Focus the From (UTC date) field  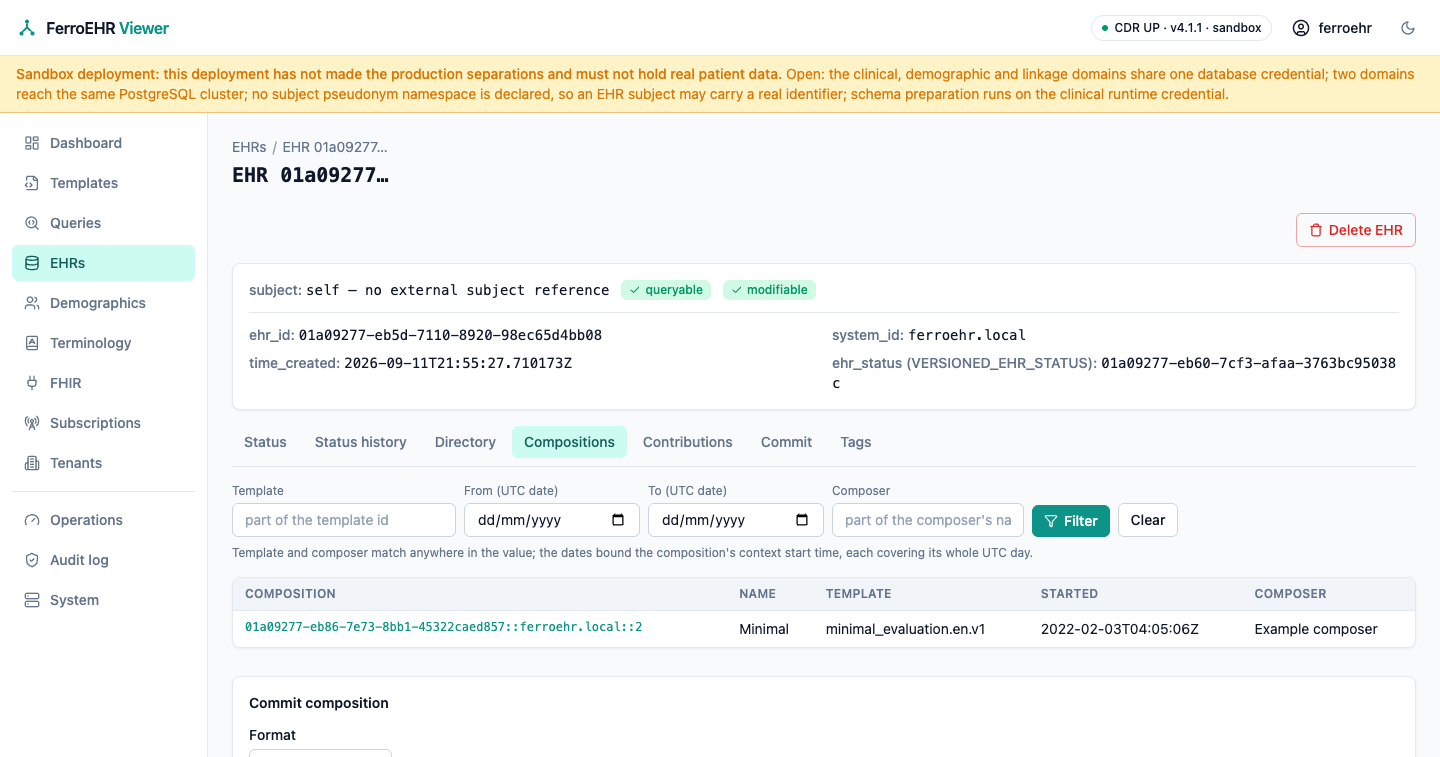click(552, 520)
